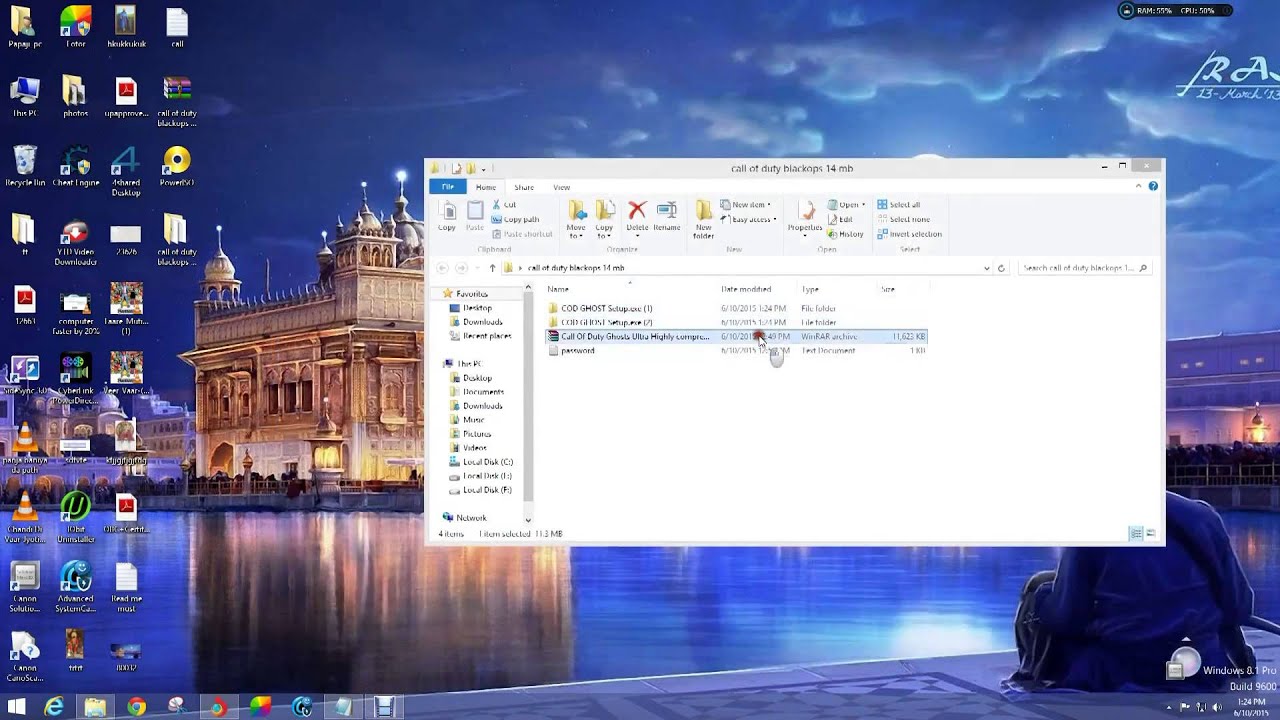
Task: Click navigation pane scrollbar down arrow
Action: (528, 520)
